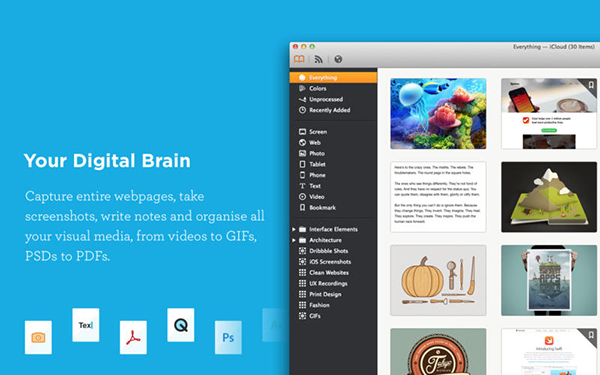Open the RSS feed icon in toolbar

coord(318,59)
